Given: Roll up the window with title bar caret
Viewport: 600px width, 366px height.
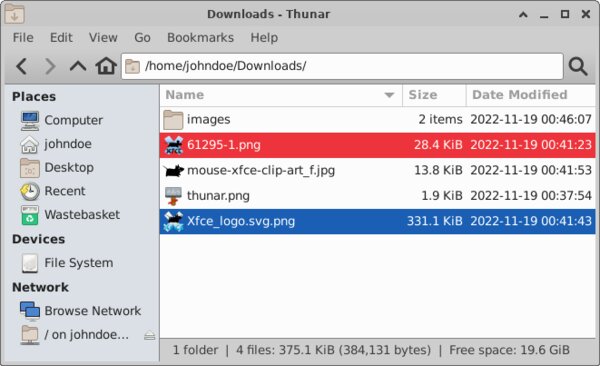Looking at the screenshot, I should coord(523,15).
